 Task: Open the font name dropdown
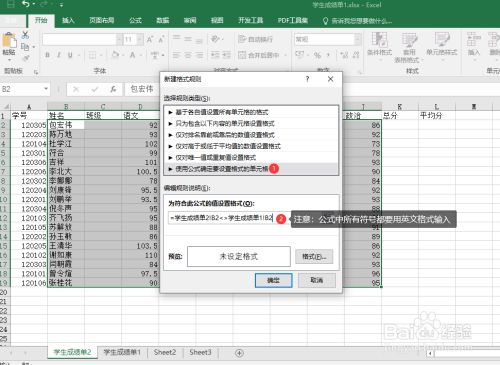pyautogui.click(x=119, y=40)
